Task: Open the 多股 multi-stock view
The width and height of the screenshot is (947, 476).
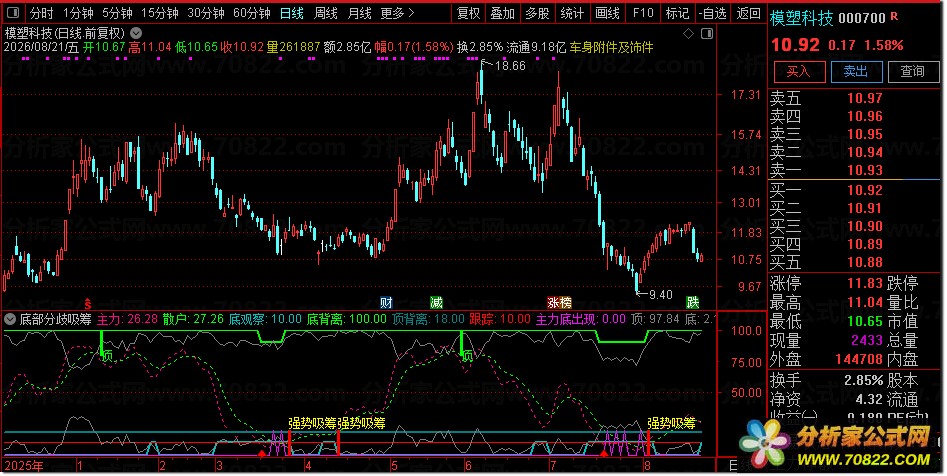Action: coord(537,13)
